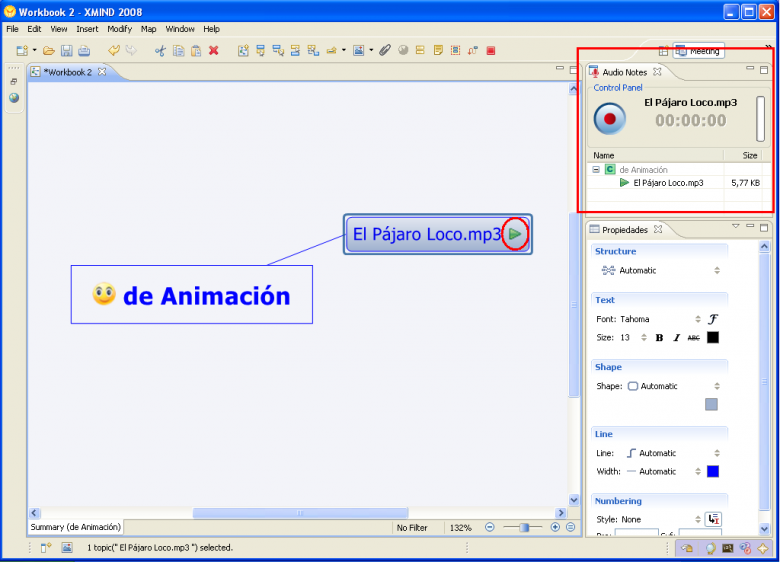Close the Audio Notes view
Viewport: 780px width, 562px height.
(657, 72)
